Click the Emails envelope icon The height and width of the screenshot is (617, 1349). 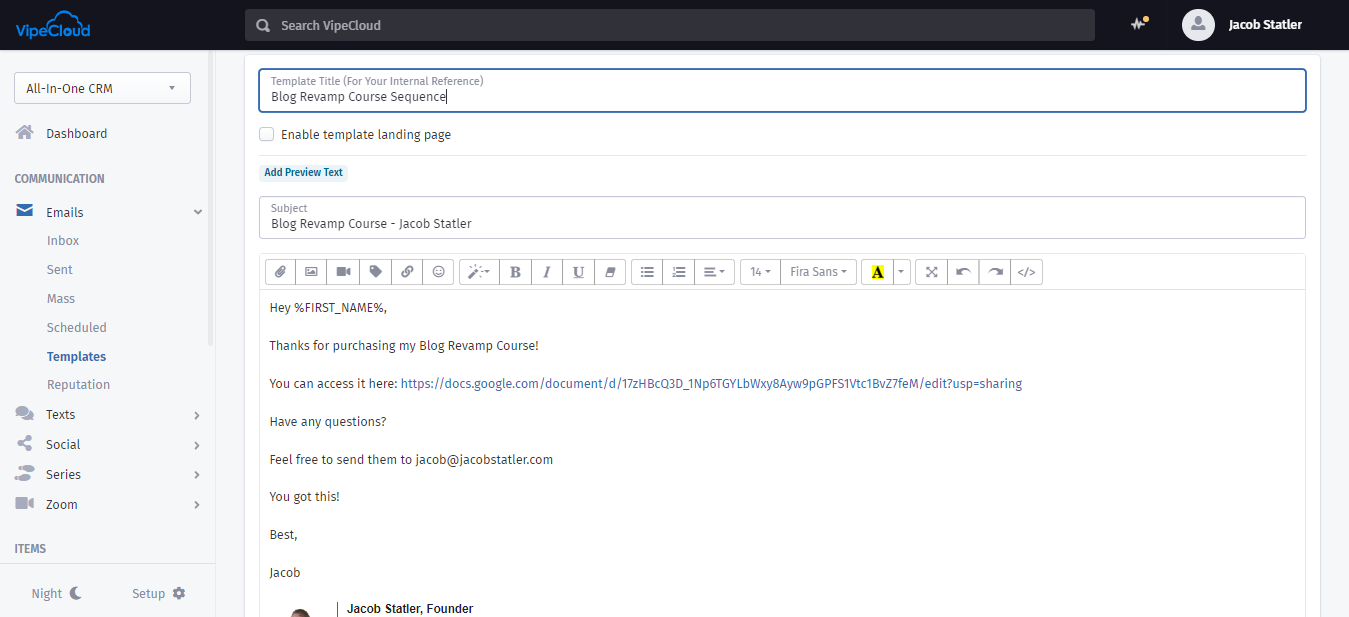(25, 211)
